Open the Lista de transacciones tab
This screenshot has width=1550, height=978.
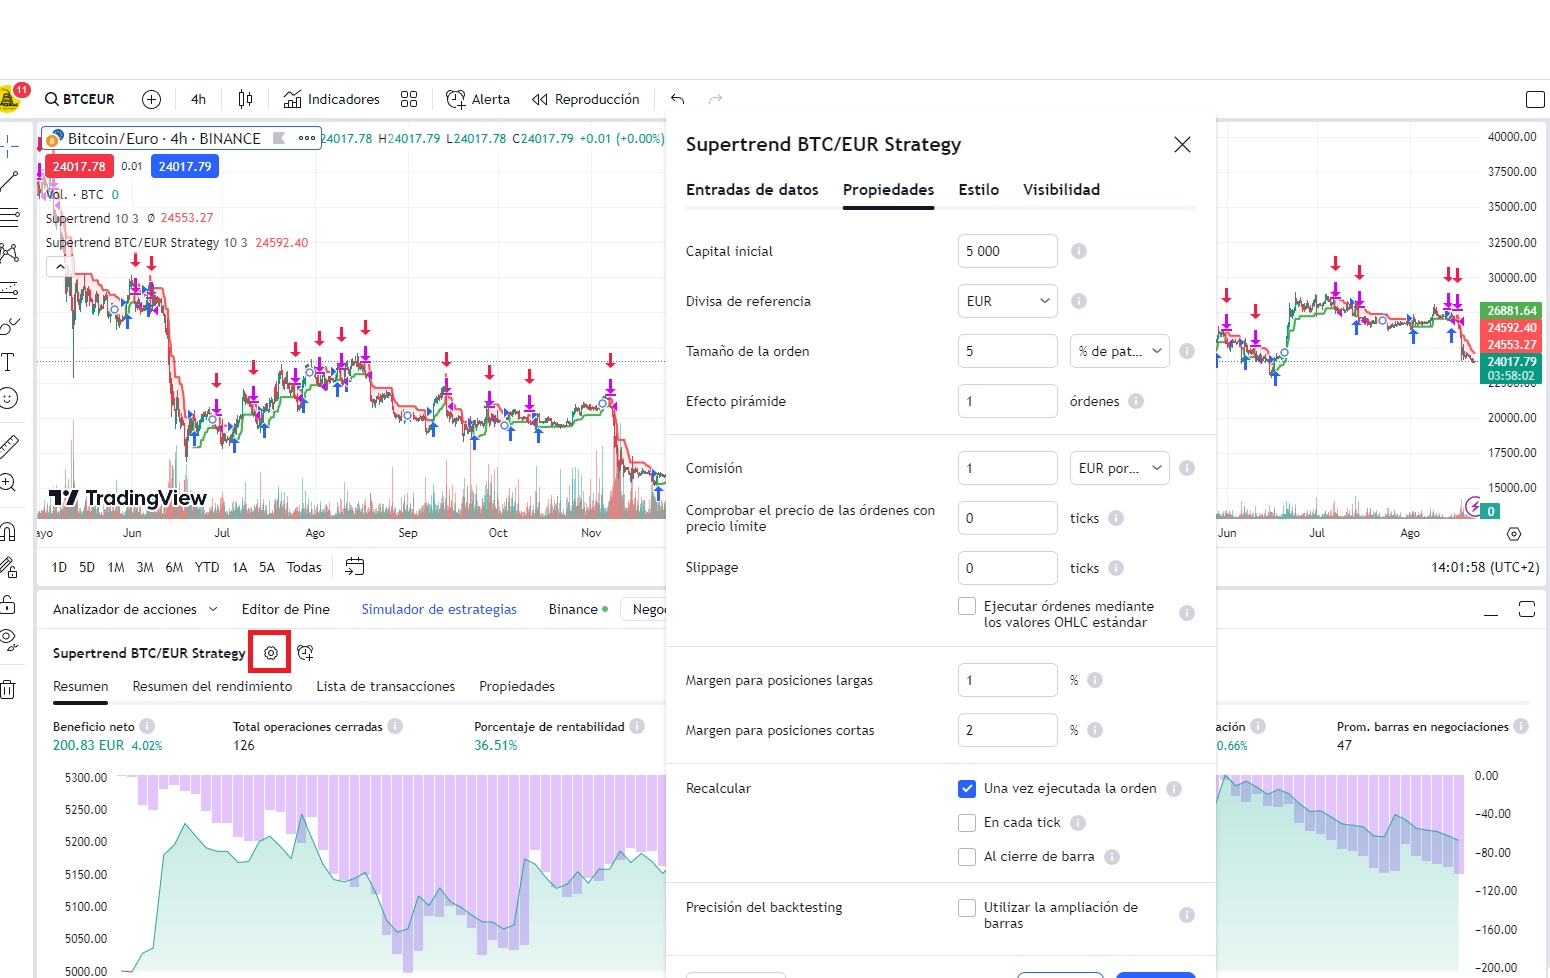tap(385, 686)
